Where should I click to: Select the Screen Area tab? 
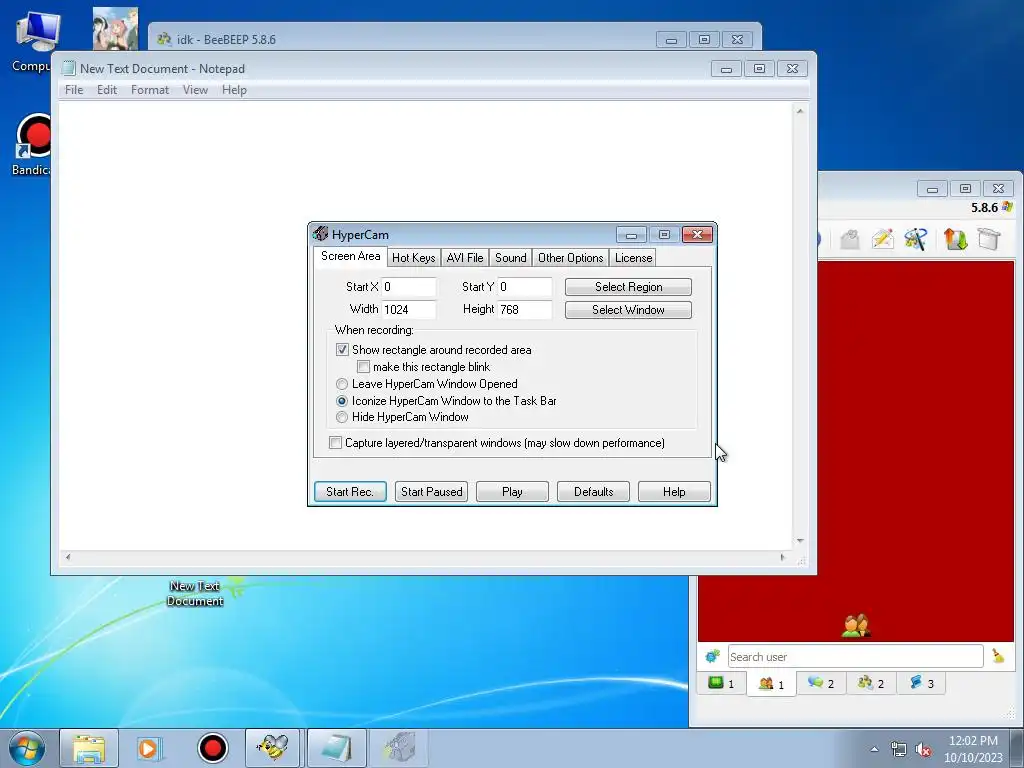351,256
